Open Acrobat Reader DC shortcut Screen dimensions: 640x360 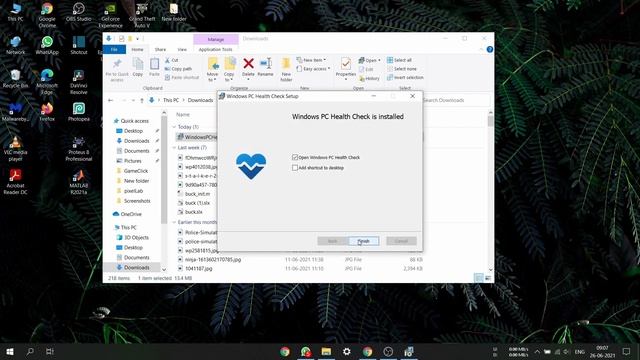(16, 182)
